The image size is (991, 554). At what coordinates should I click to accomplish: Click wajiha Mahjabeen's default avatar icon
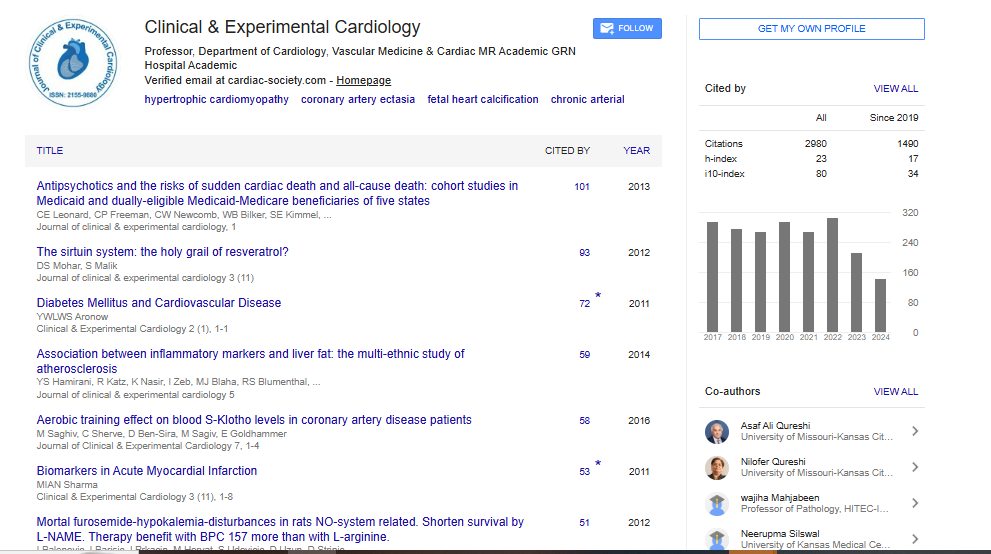717,503
